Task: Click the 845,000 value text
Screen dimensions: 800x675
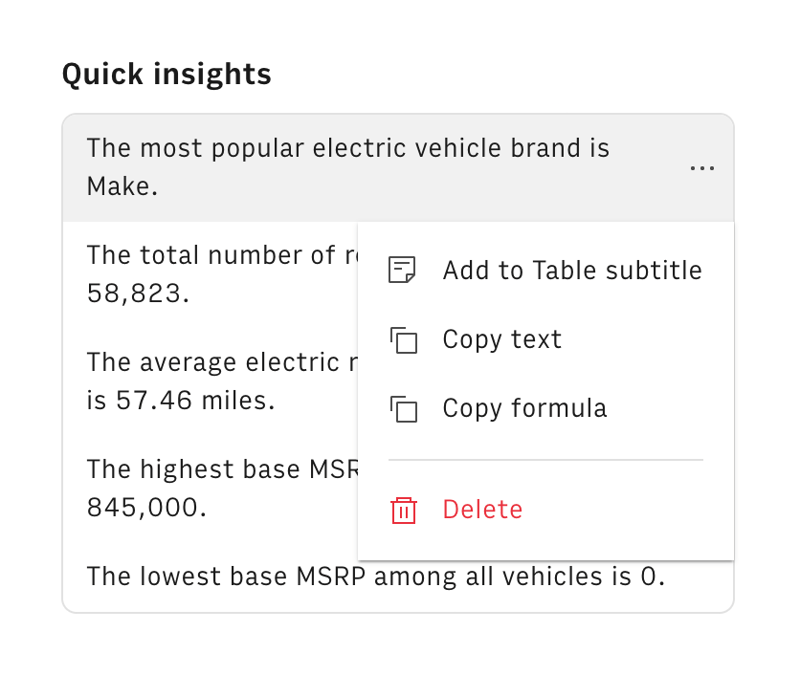Action: tap(146, 508)
